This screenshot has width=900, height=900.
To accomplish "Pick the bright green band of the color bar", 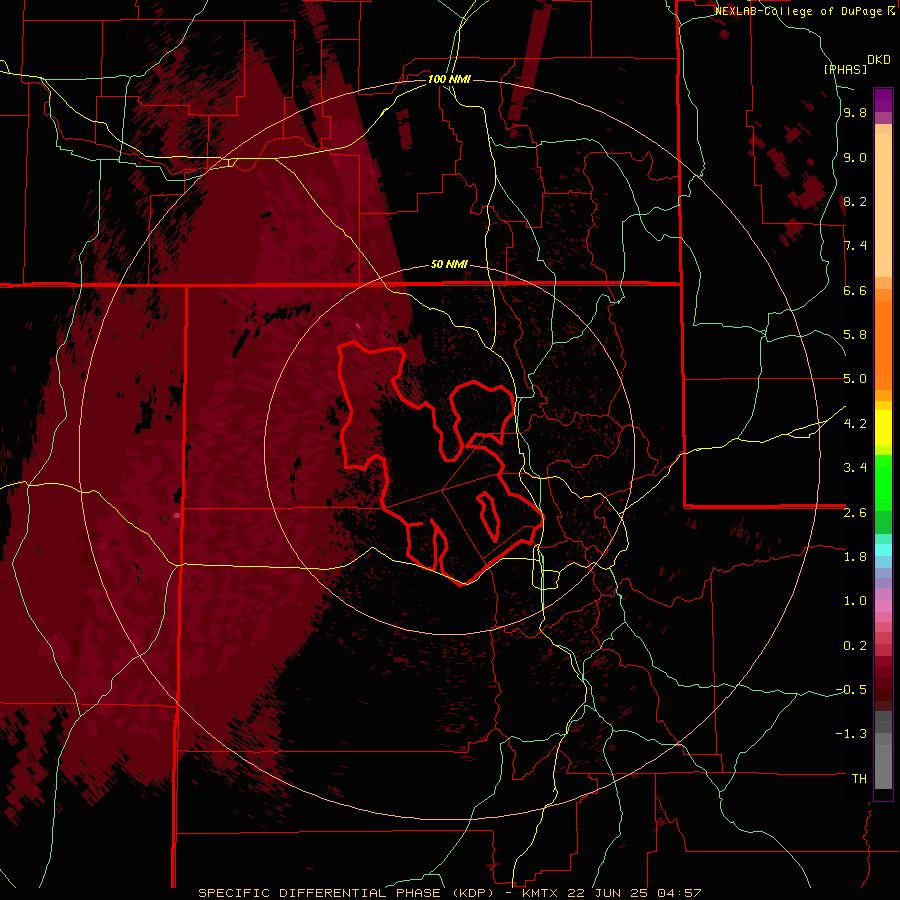I will [x=883, y=483].
